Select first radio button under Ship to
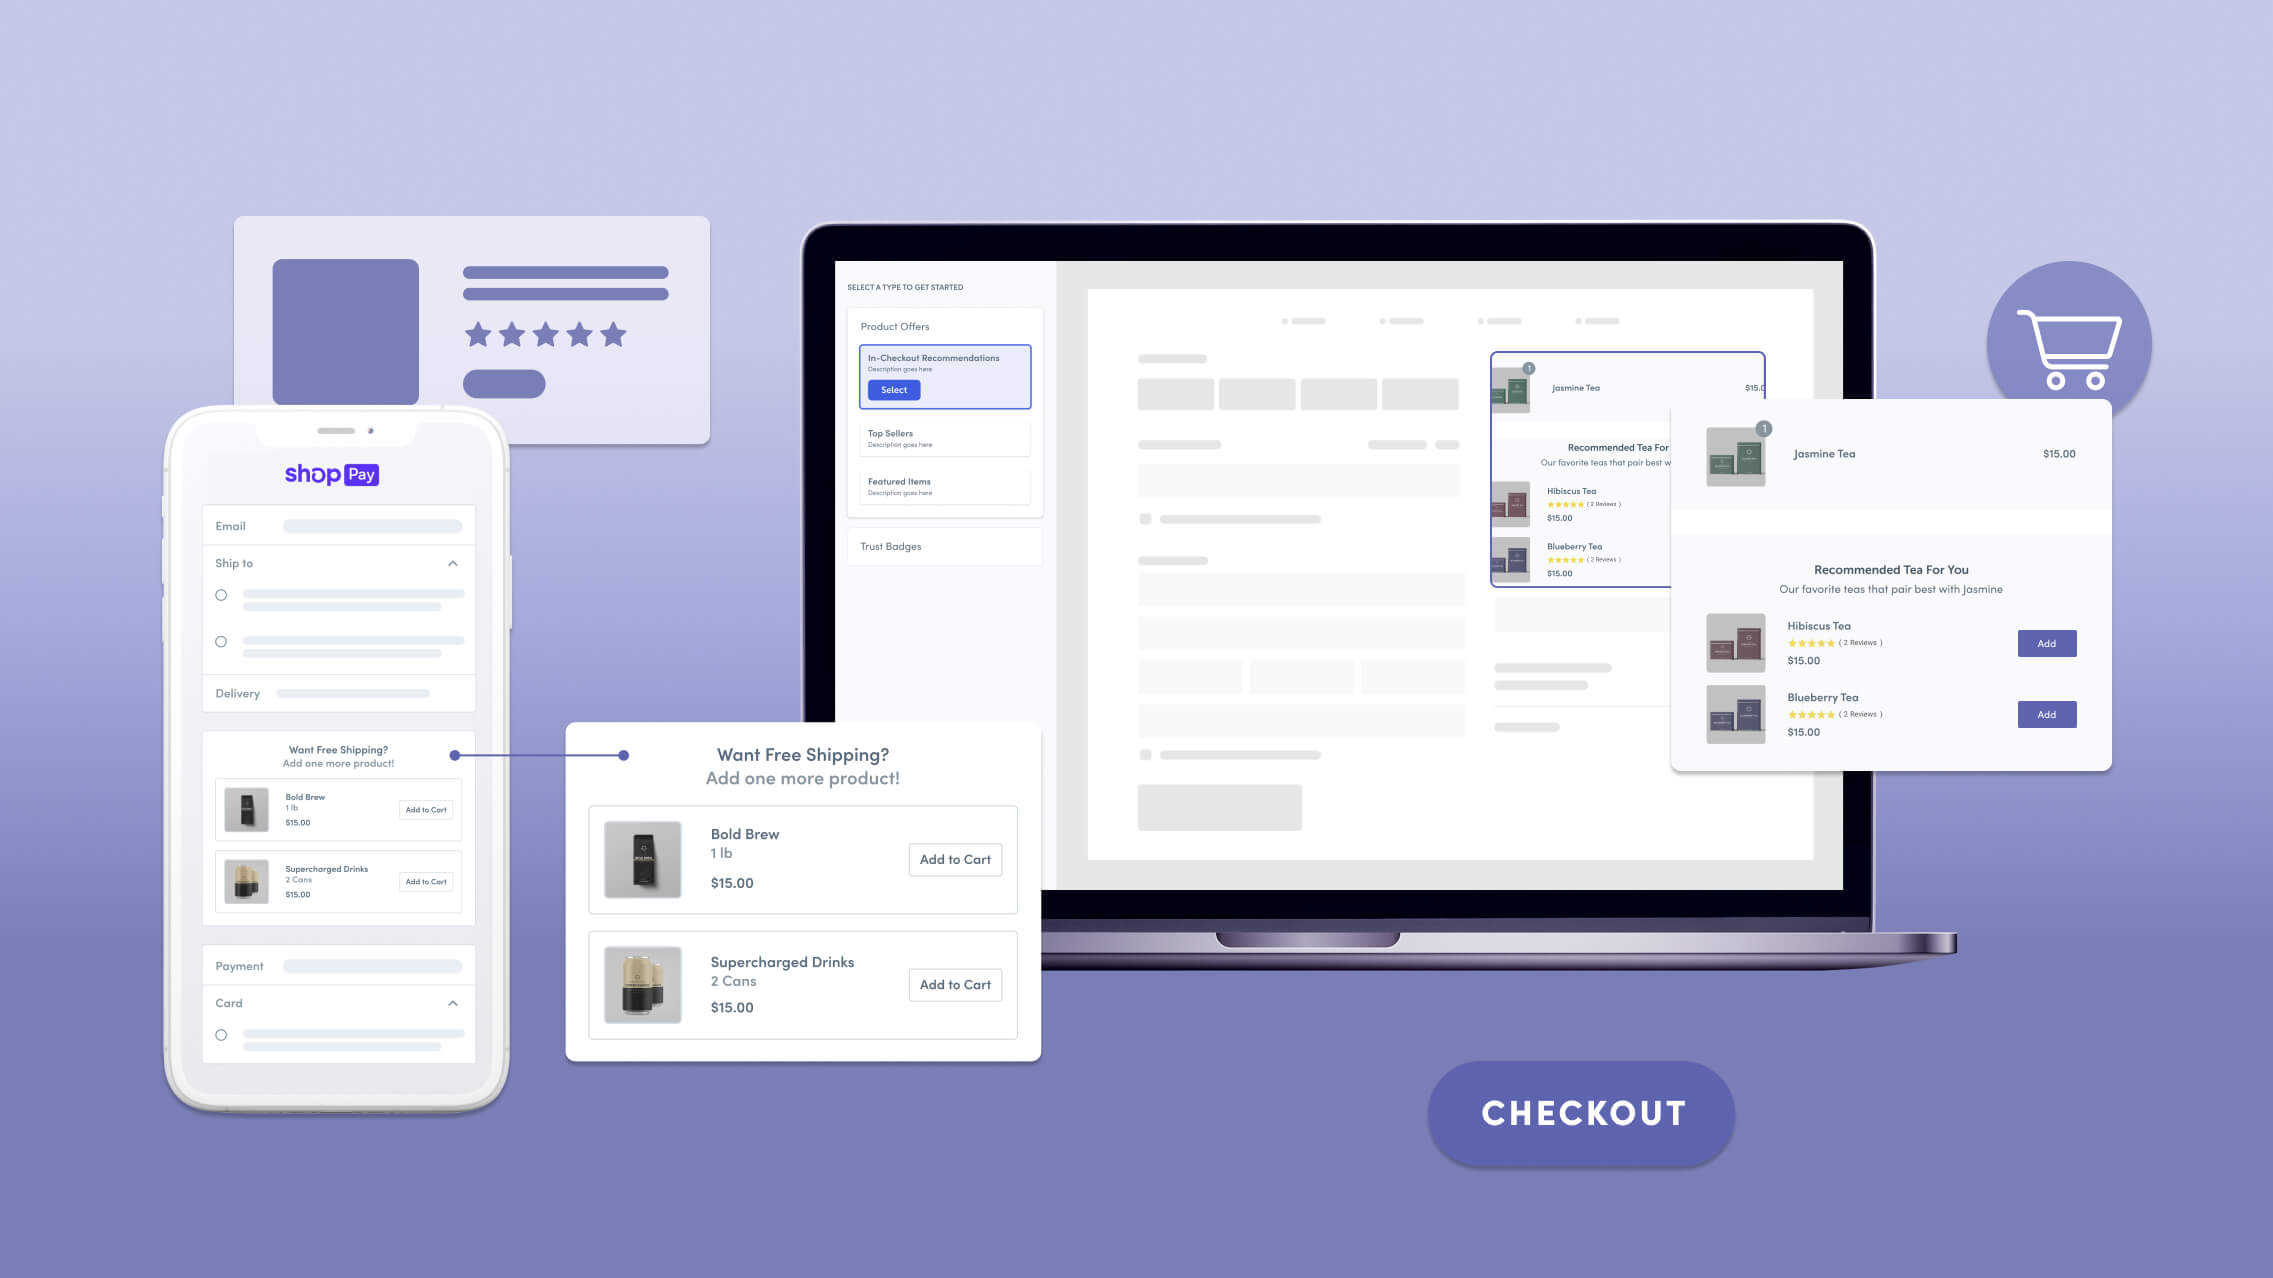2273x1278 pixels. point(220,595)
